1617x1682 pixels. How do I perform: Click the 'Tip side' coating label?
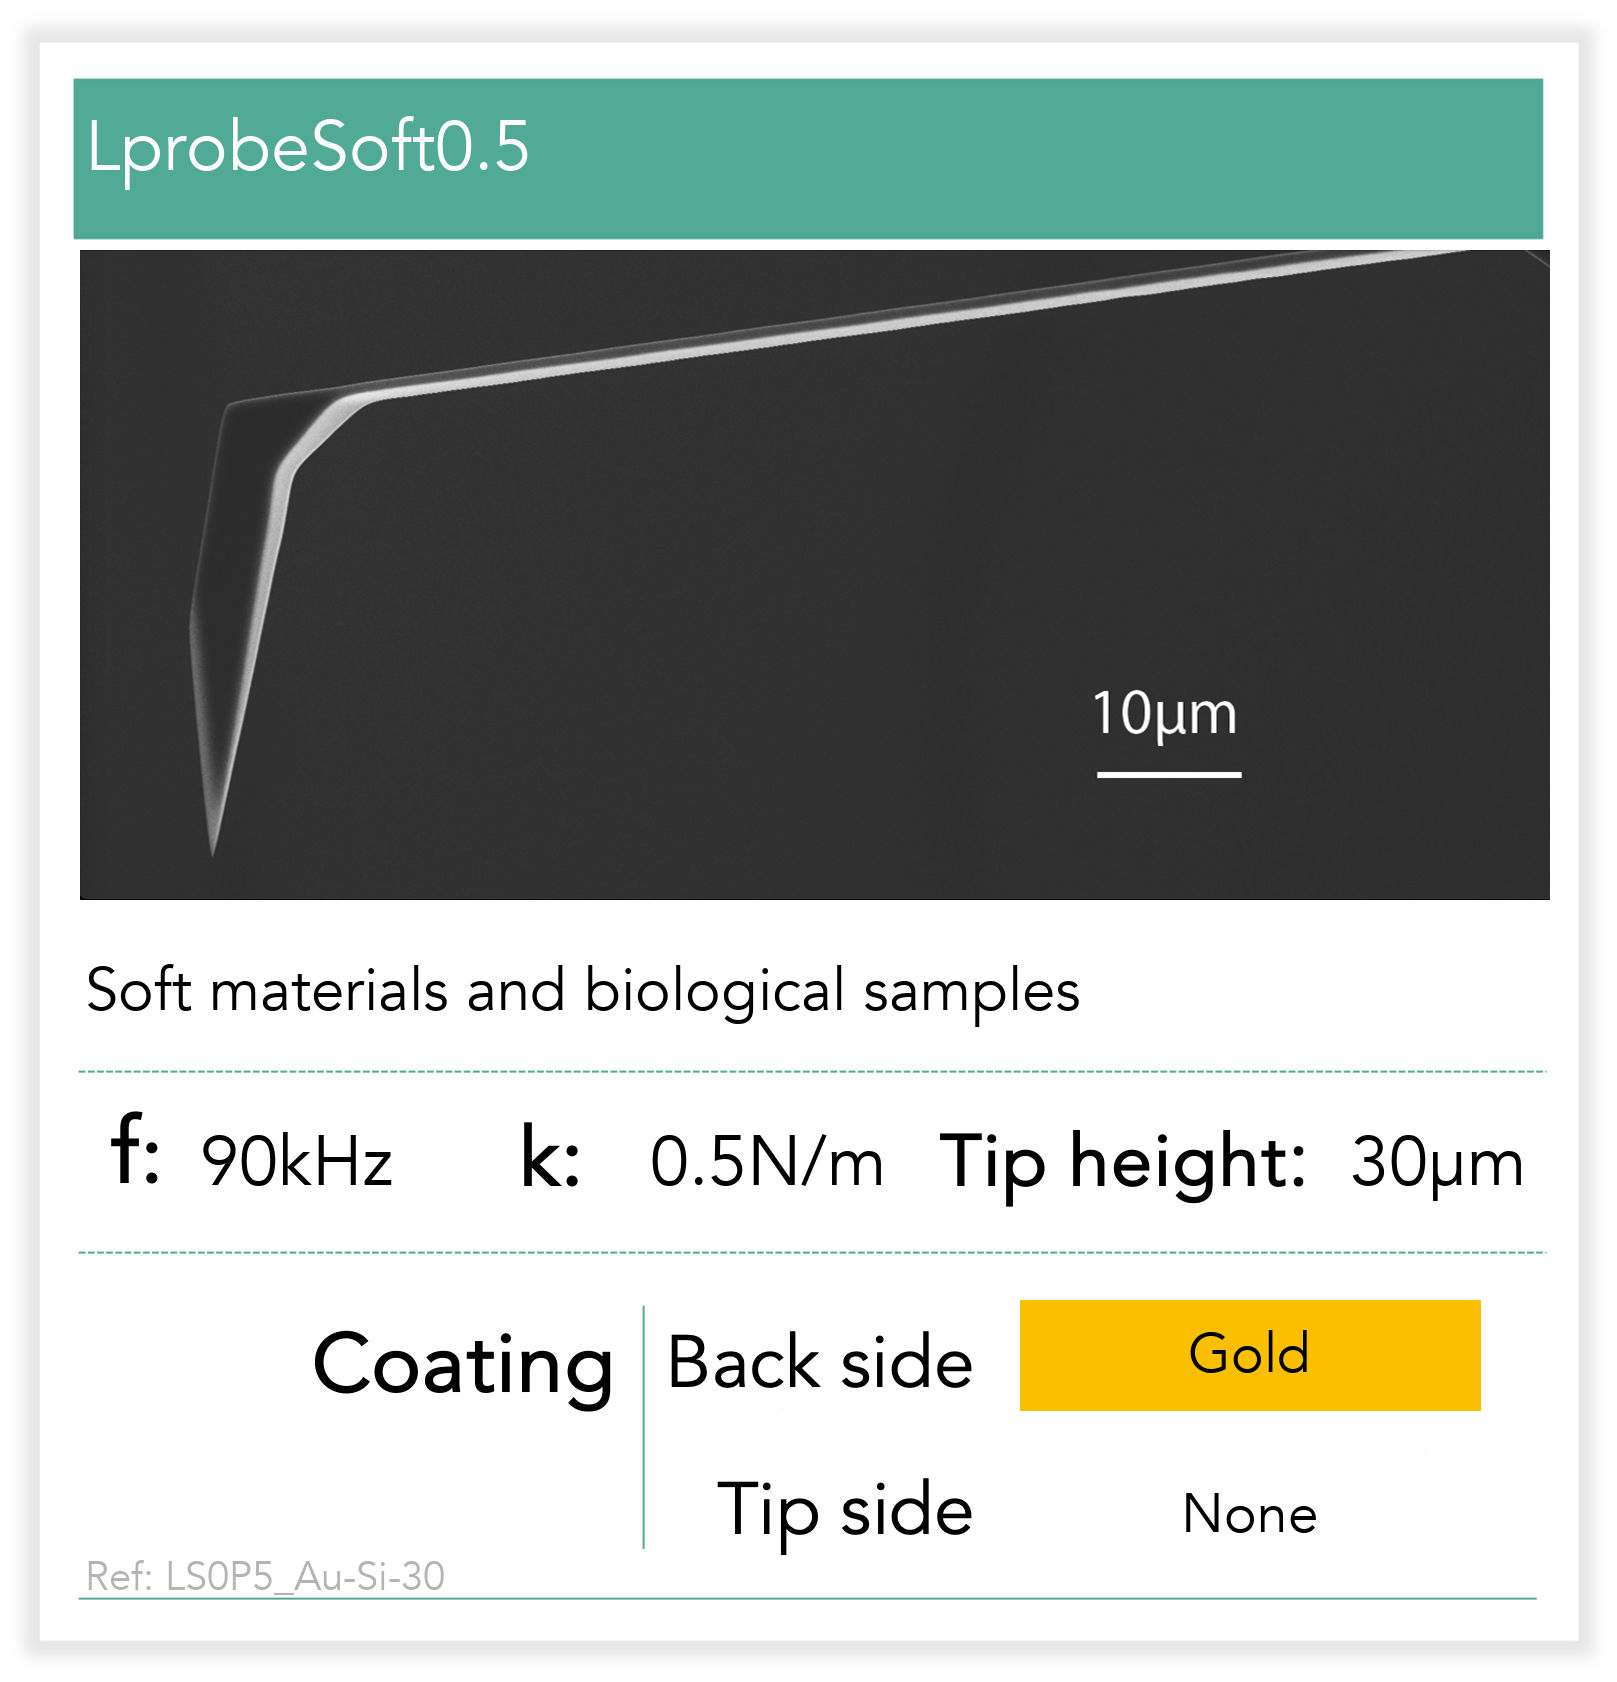click(x=845, y=1510)
